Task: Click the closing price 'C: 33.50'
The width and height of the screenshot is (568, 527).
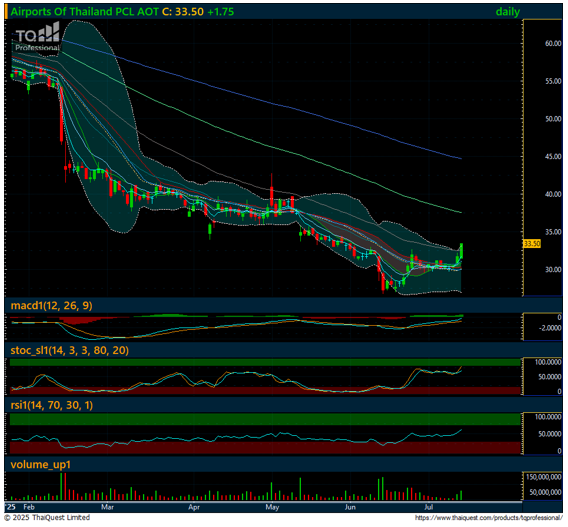Action: coord(183,12)
